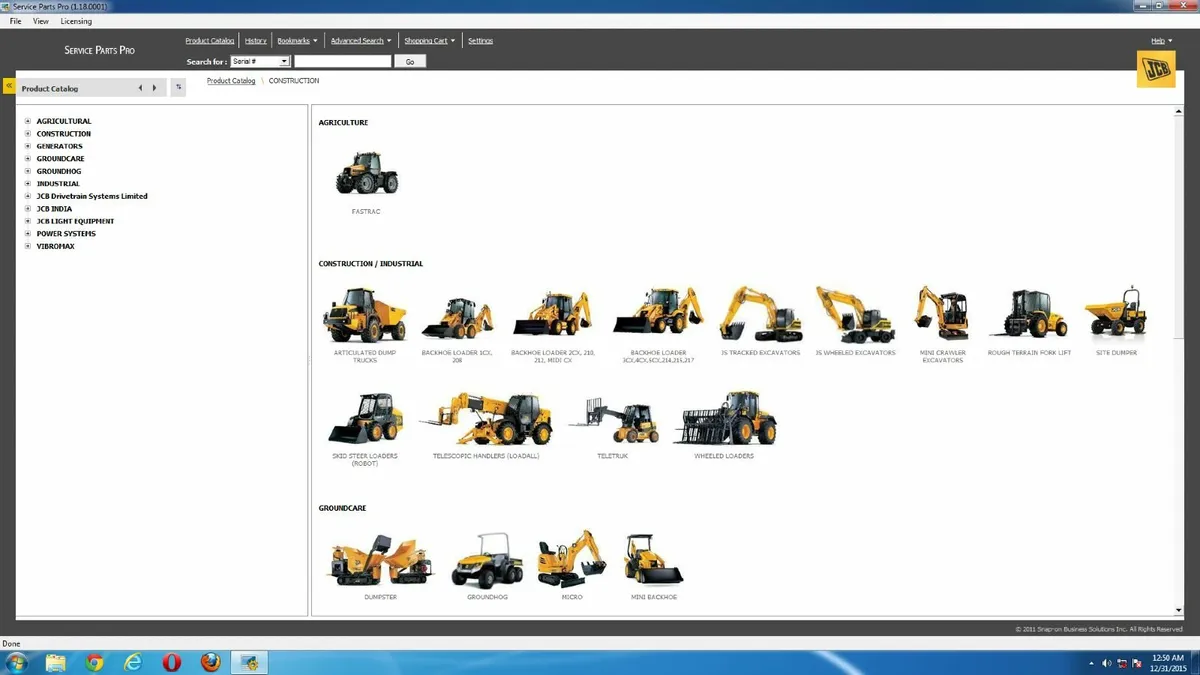Open the Bookmarks dropdown
The width and height of the screenshot is (1200, 675).
point(297,41)
